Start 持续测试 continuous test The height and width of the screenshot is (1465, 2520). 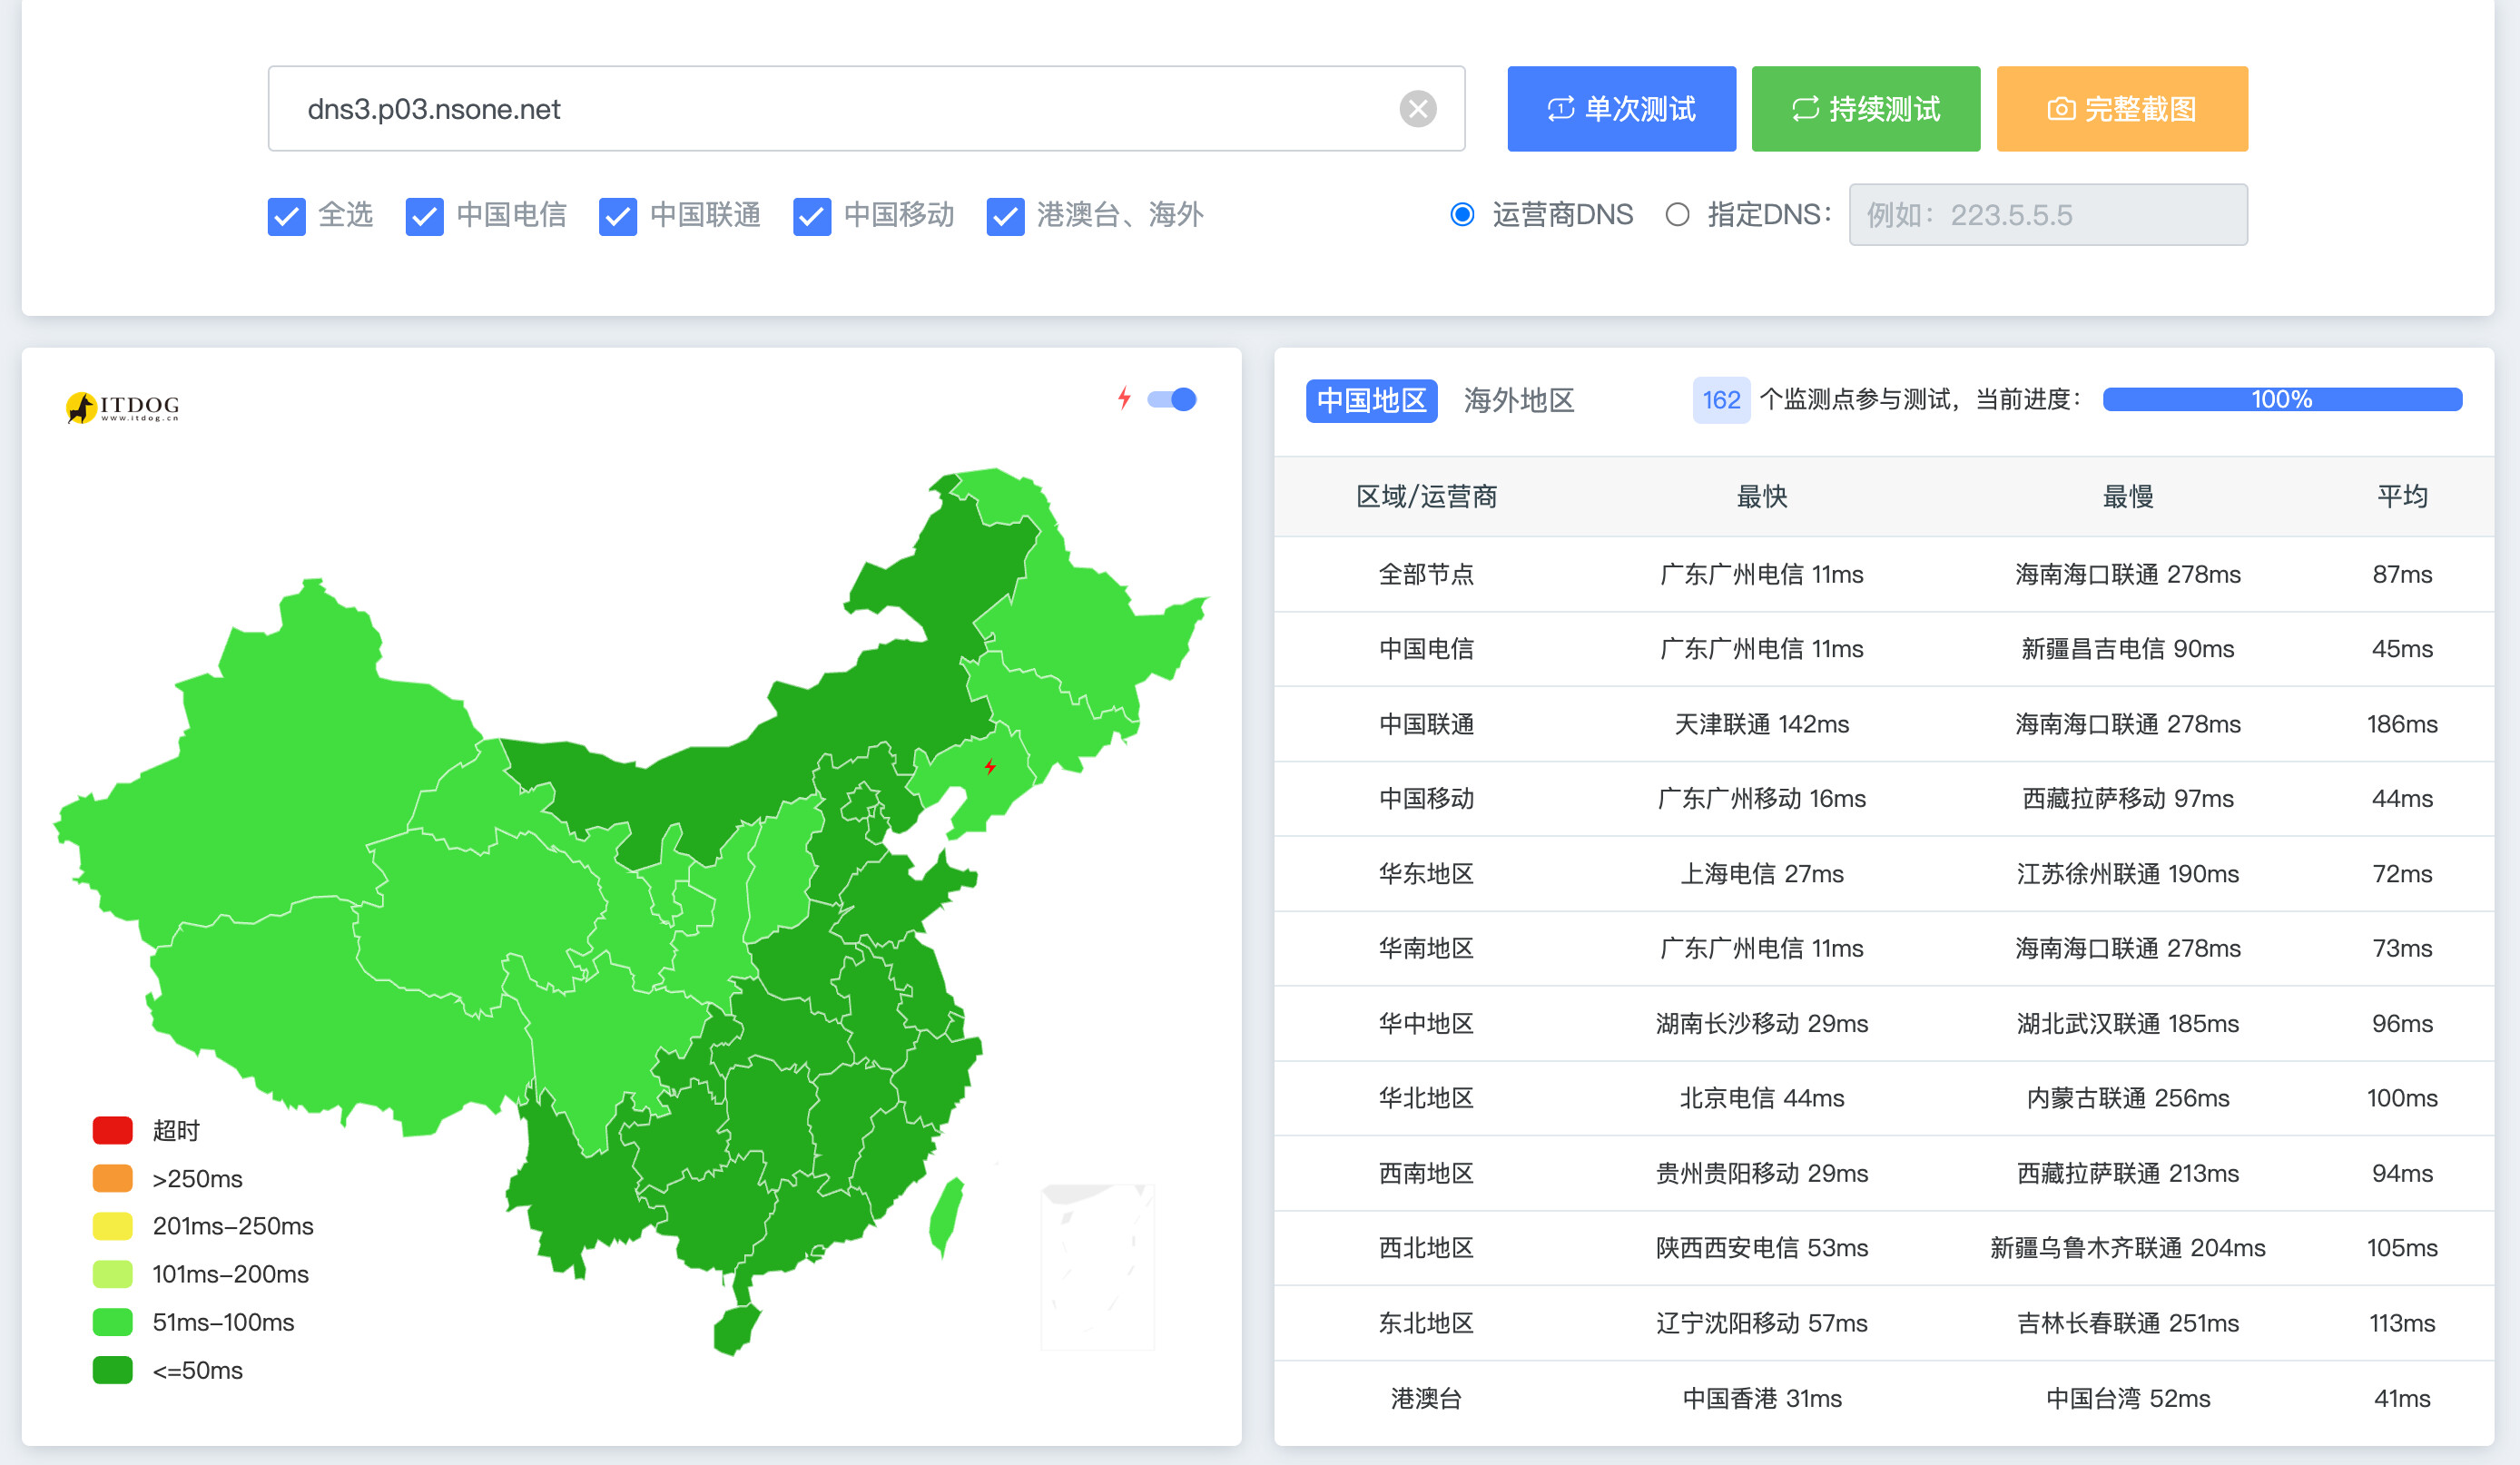coord(1865,109)
